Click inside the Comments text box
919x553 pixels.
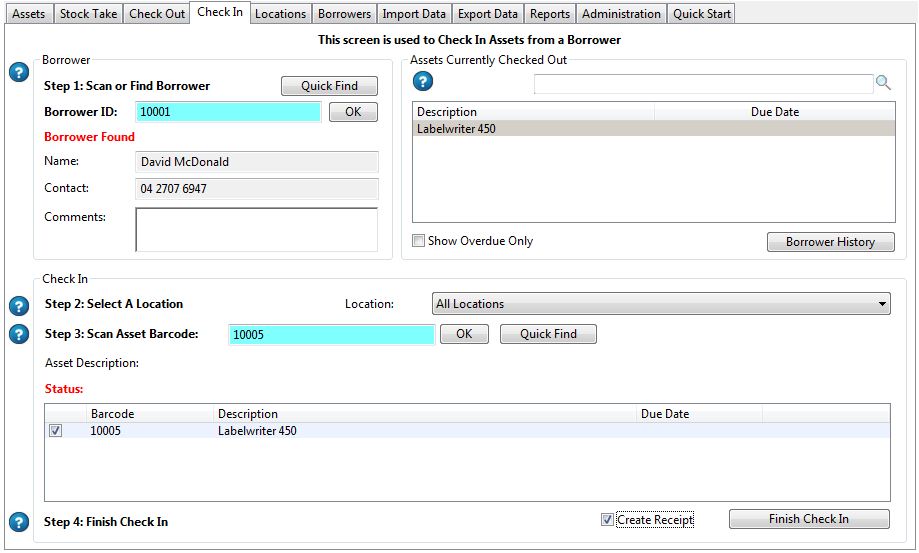(x=256, y=229)
